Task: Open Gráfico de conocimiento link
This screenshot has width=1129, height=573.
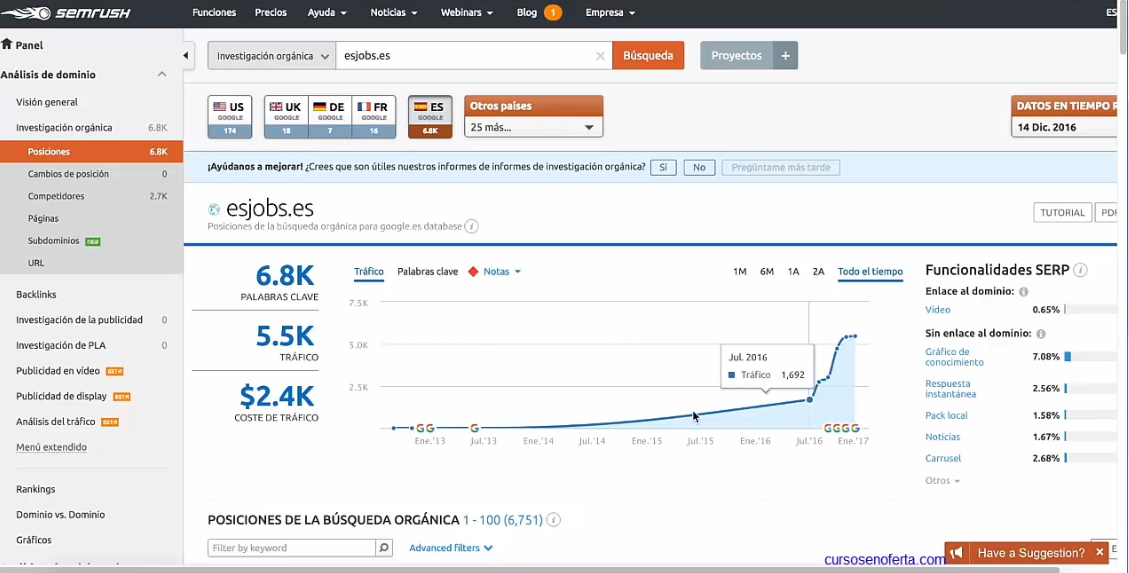Action: click(954, 357)
